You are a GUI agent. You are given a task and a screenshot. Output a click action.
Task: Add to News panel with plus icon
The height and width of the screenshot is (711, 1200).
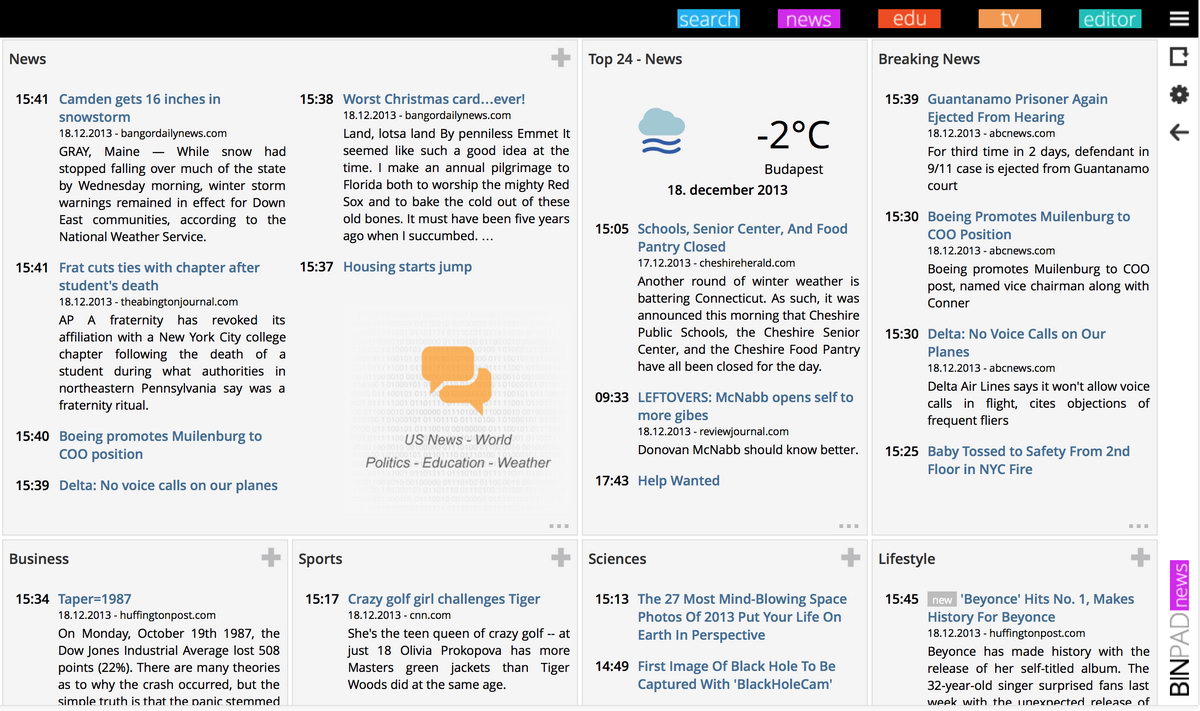point(561,58)
